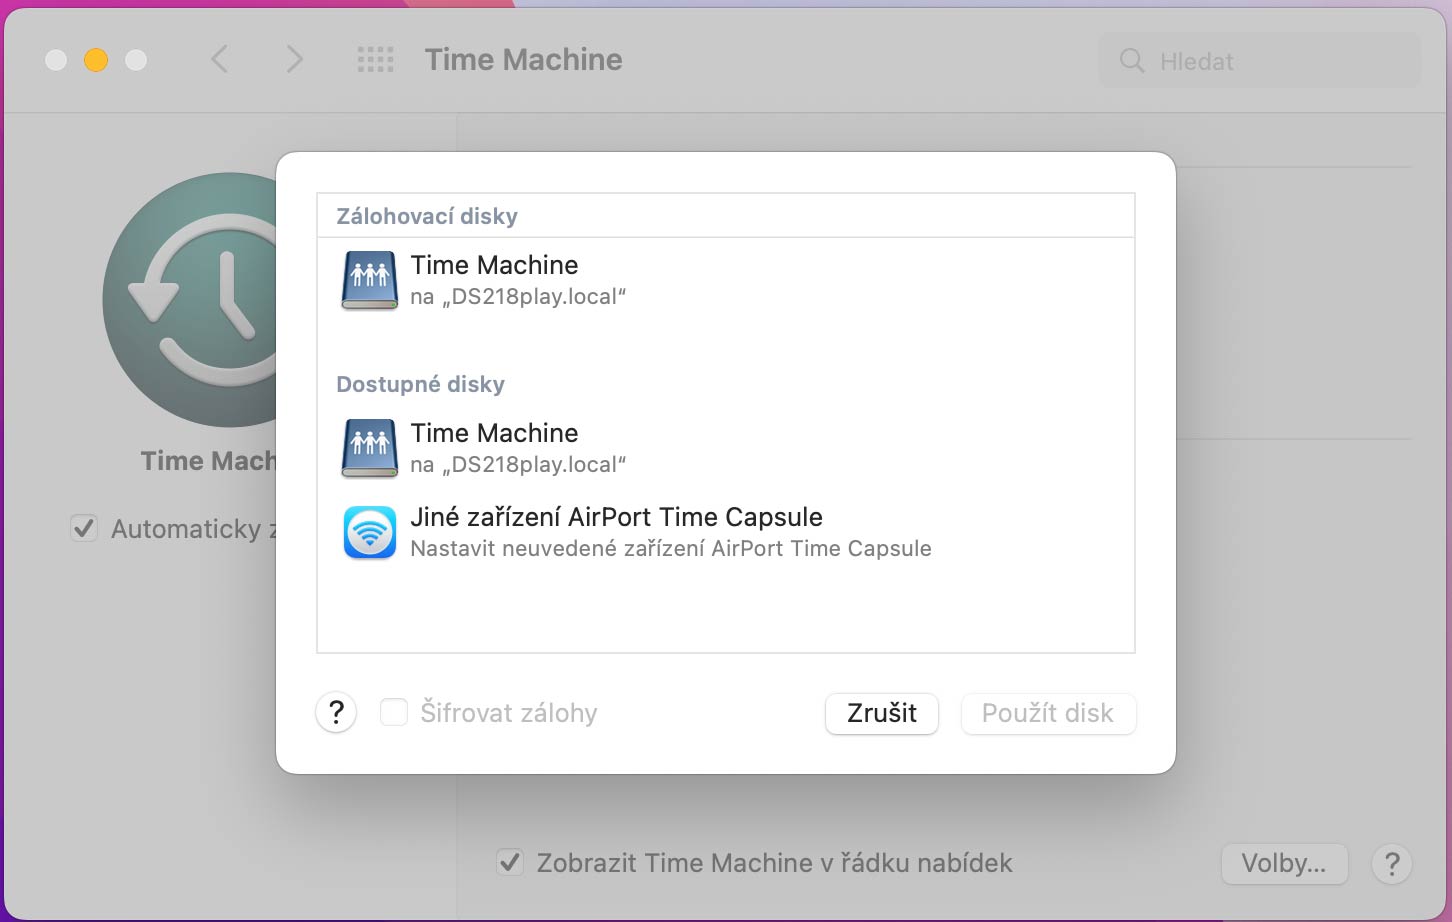Viewport: 1452px width, 922px height.
Task: Click the Použít disk button
Action: pyautogui.click(x=1048, y=713)
